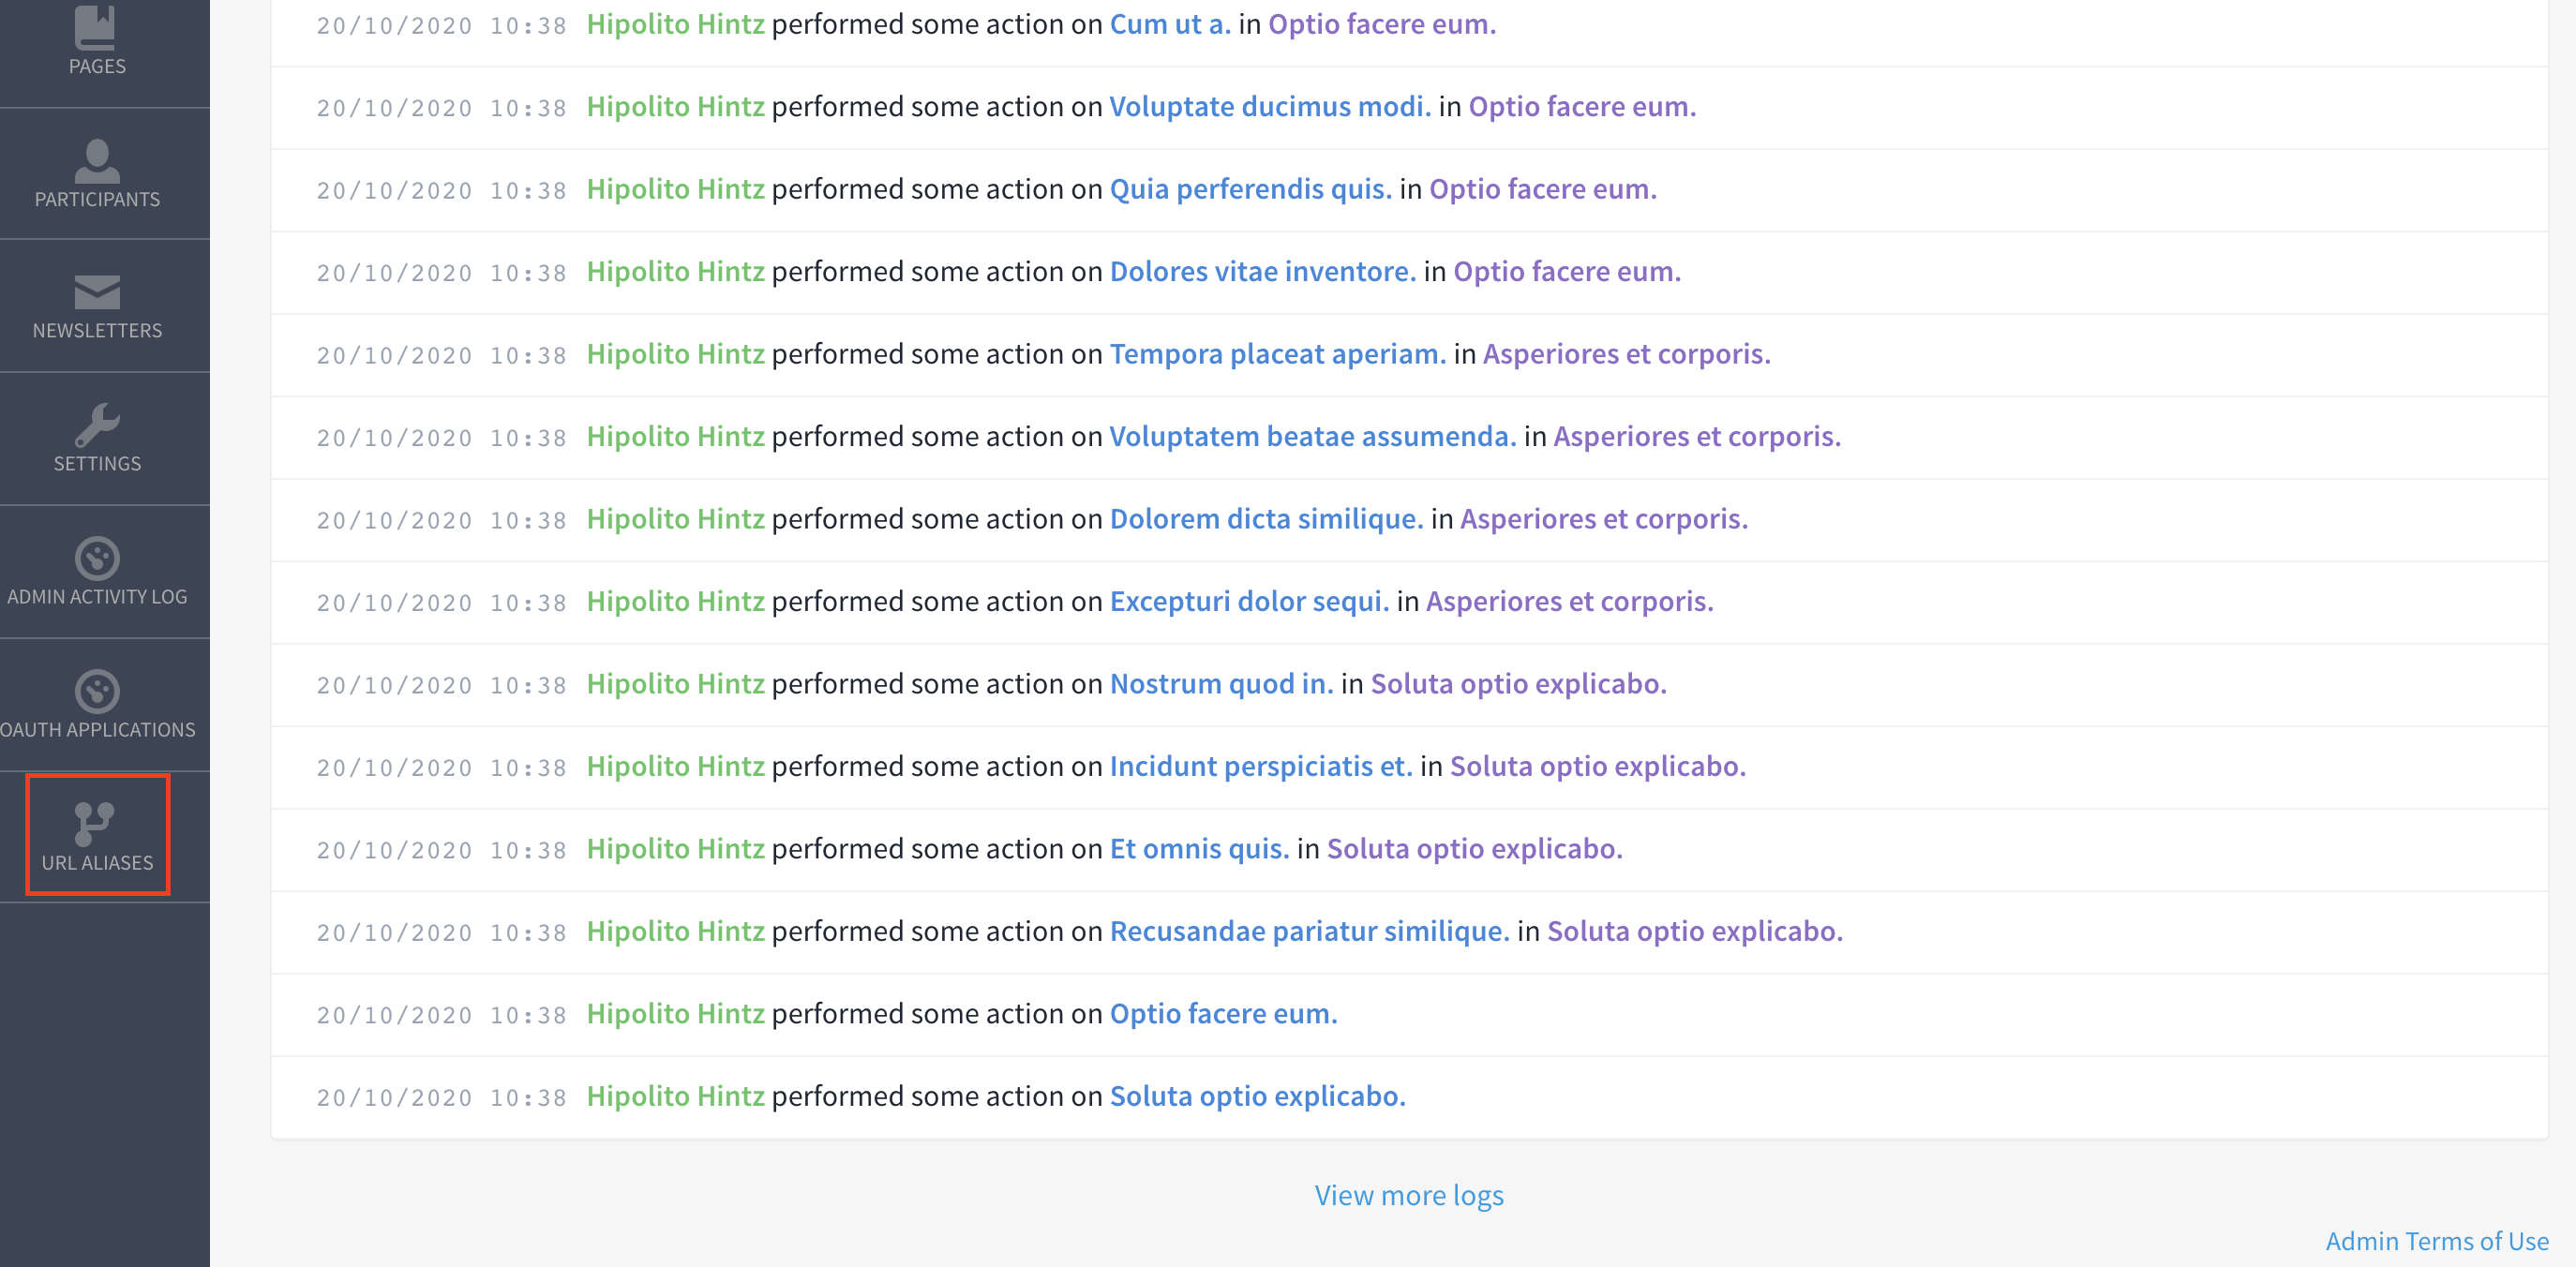Open Soluta optio explicabo. in Nostrum quod row
The width and height of the screenshot is (2576, 1267).
coord(1518,684)
